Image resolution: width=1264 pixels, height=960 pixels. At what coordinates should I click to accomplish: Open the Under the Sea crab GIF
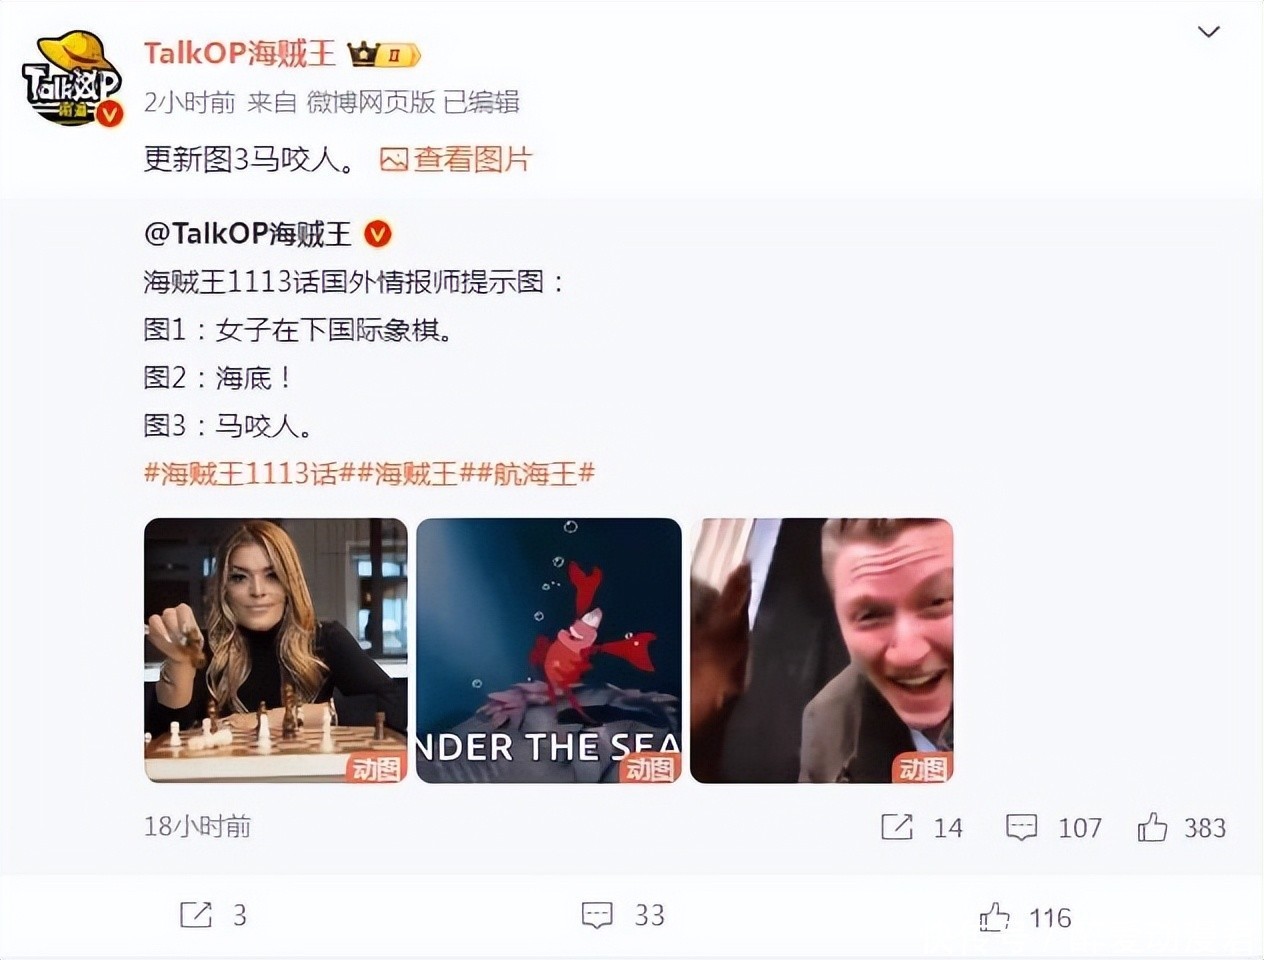coord(549,650)
